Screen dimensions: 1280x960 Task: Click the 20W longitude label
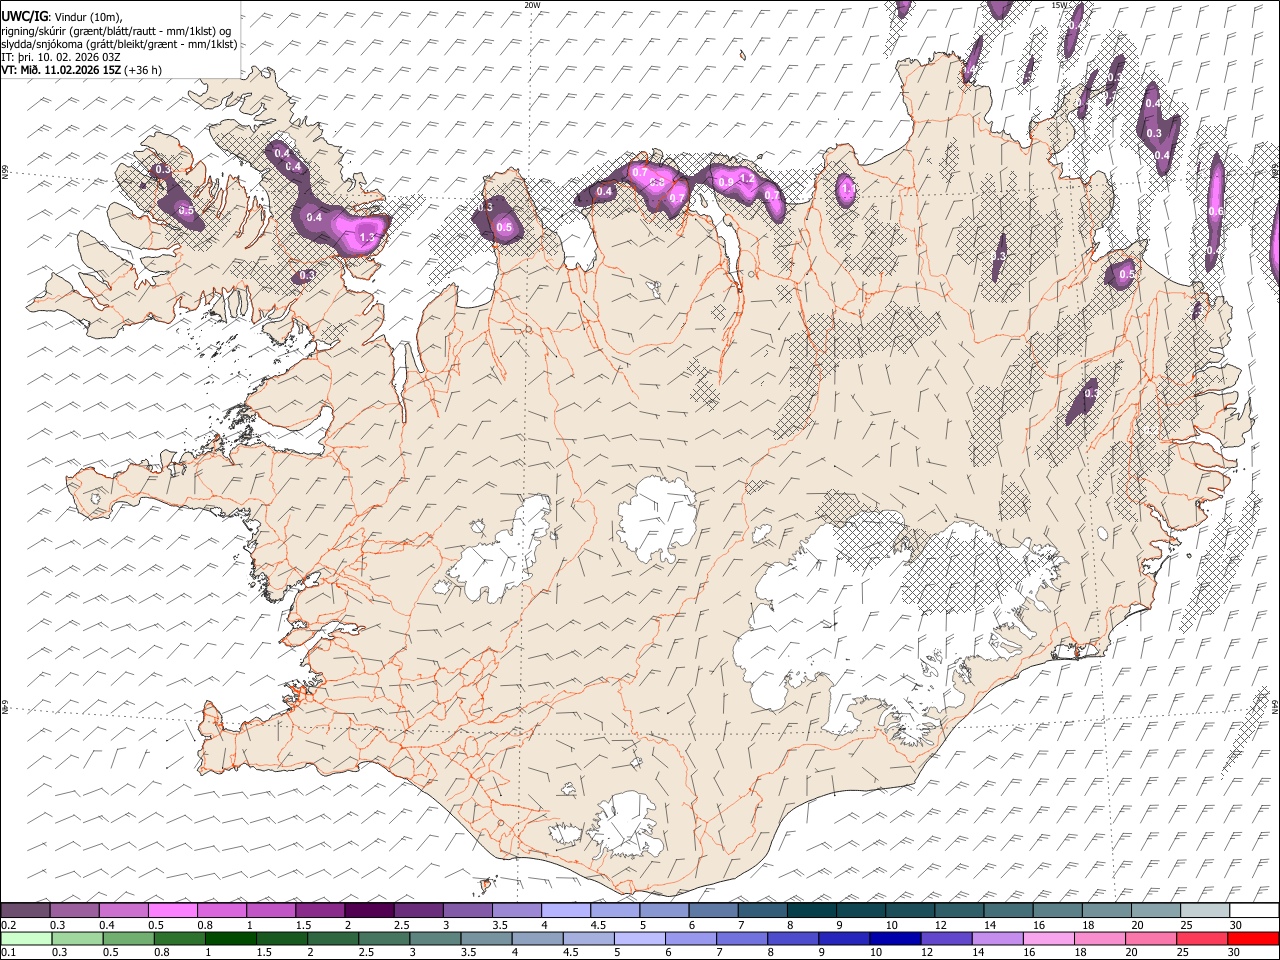532,5
